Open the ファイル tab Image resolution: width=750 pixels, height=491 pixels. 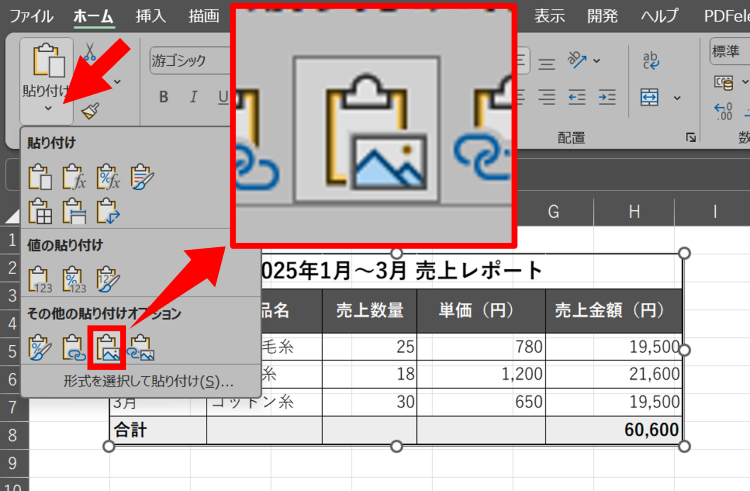coord(31,16)
